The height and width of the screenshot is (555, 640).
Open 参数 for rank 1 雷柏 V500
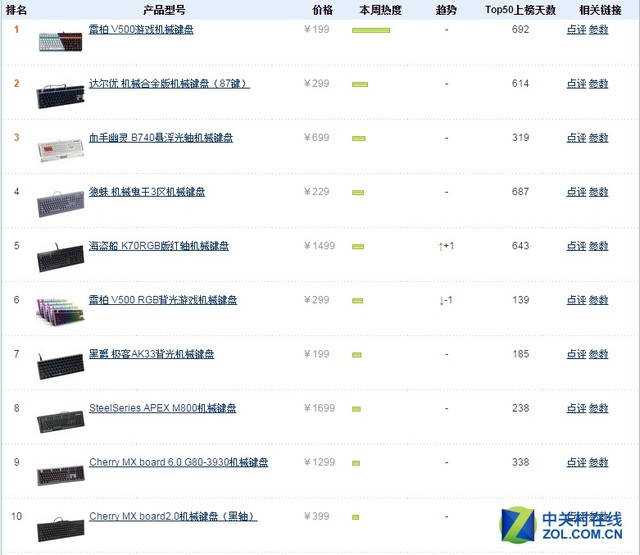coord(598,29)
